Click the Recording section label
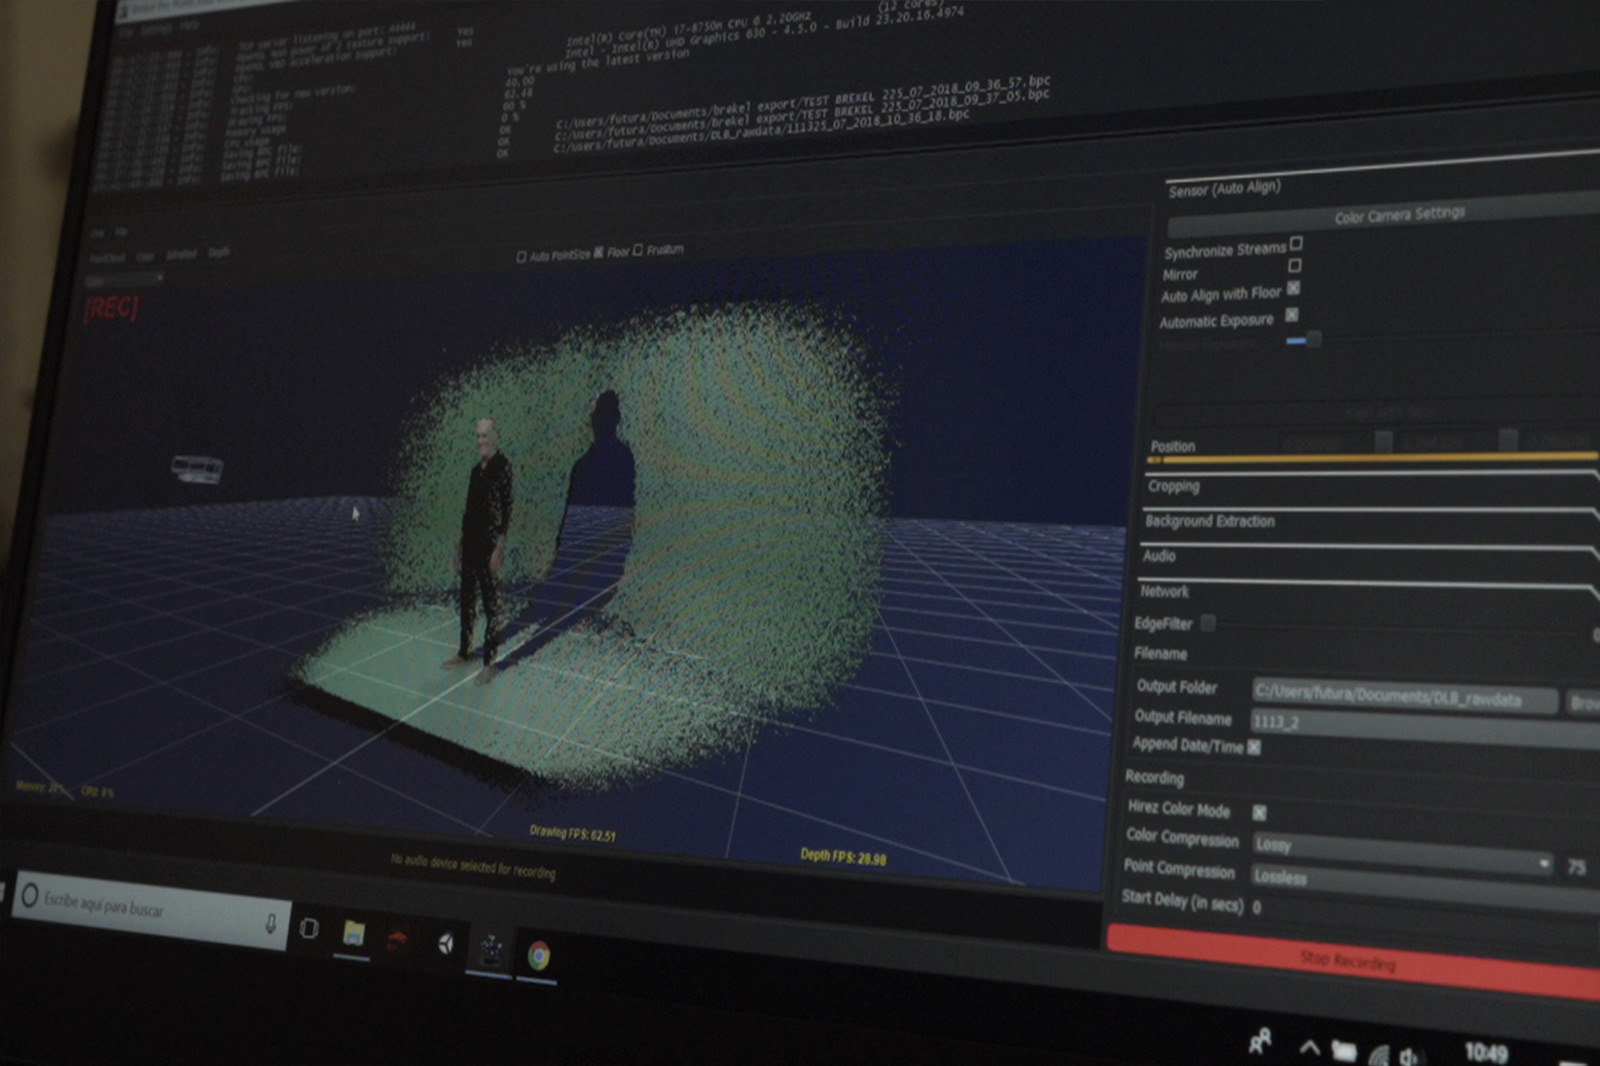The height and width of the screenshot is (1066, 1600). point(1154,777)
